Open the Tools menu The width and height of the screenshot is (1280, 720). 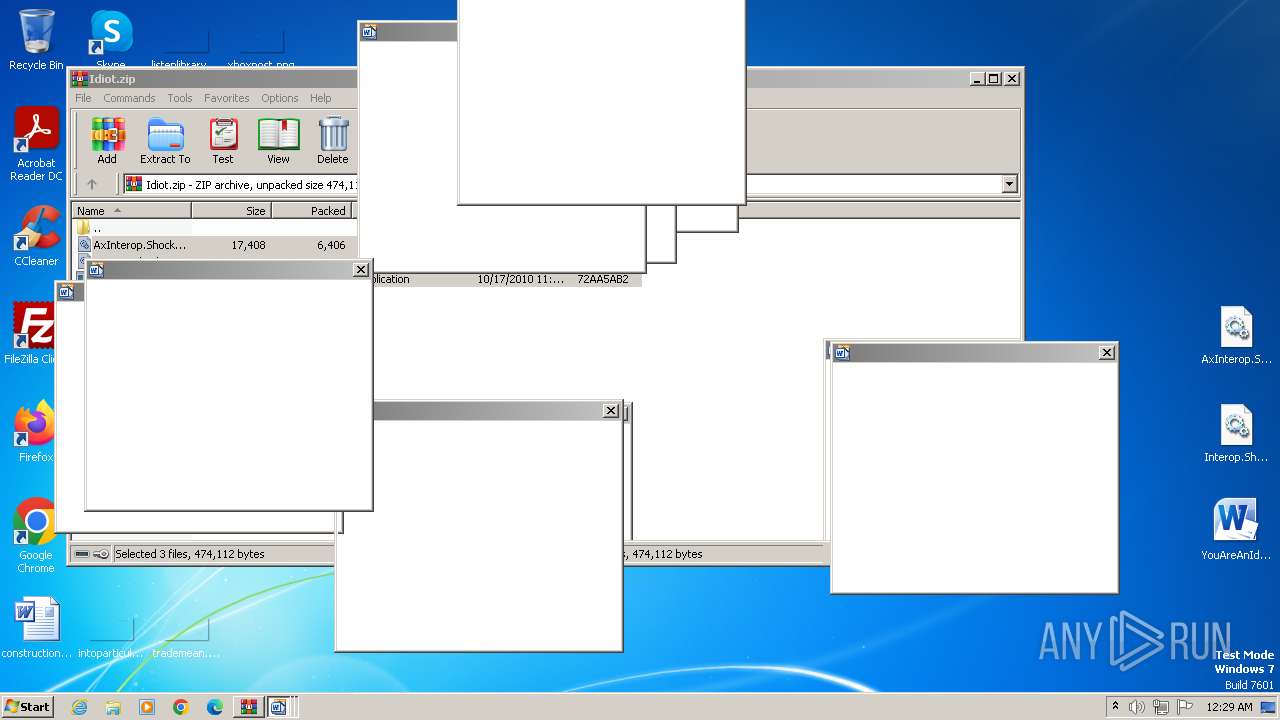click(x=180, y=98)
